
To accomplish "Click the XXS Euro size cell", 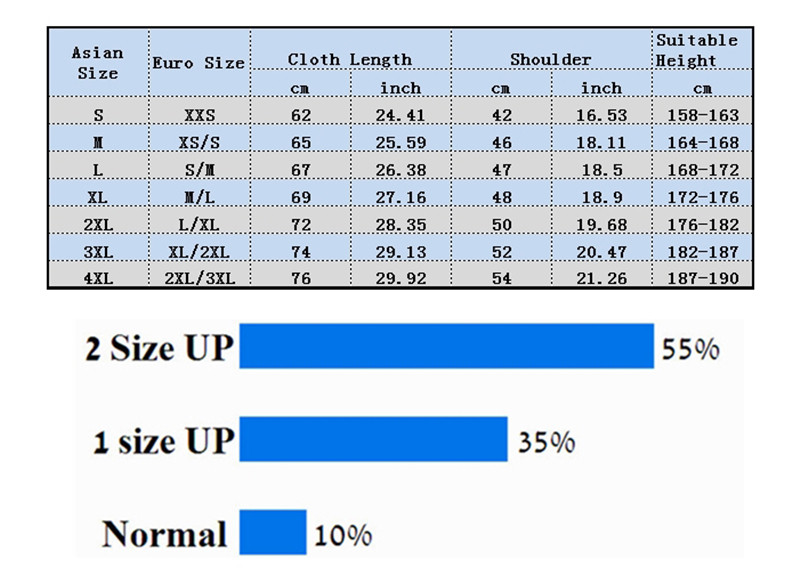I will click(x=199, y=116).
